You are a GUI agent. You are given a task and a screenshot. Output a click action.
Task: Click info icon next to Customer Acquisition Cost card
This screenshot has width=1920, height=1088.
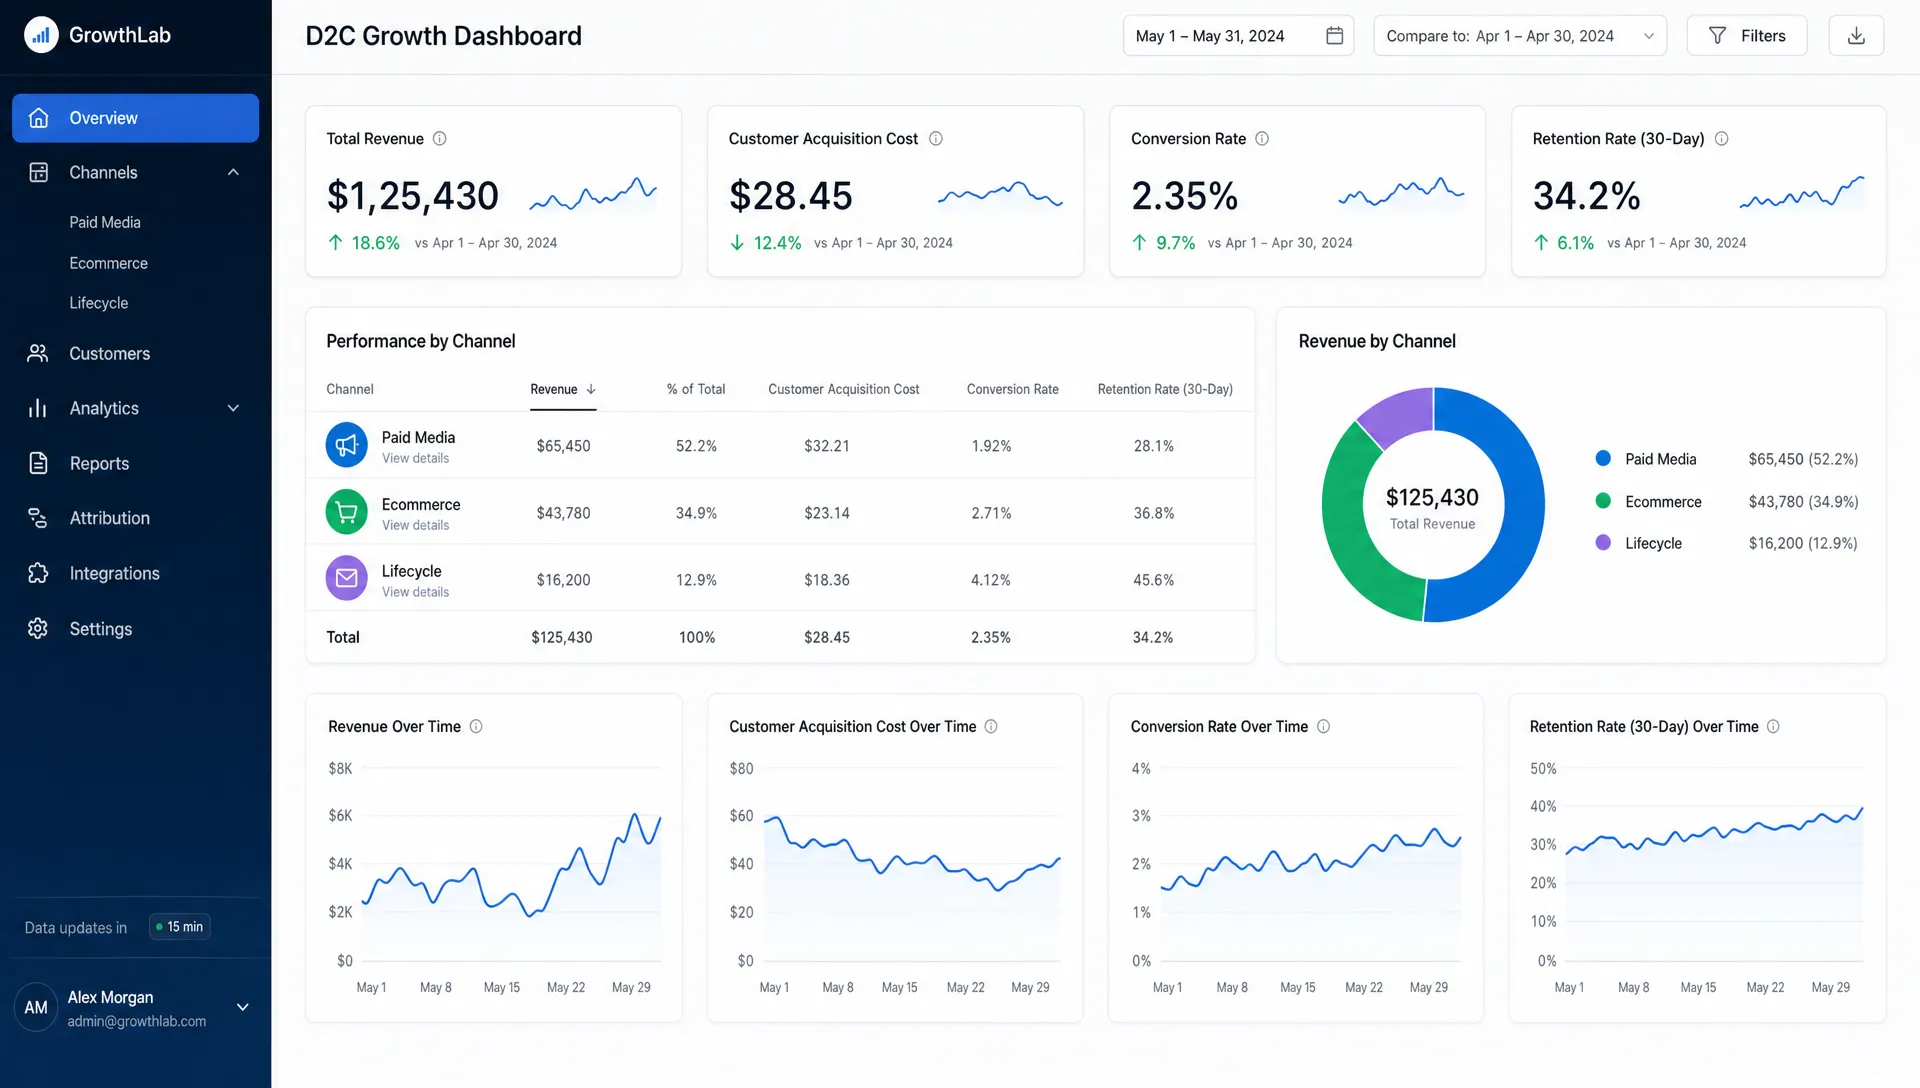pos(936,139)
